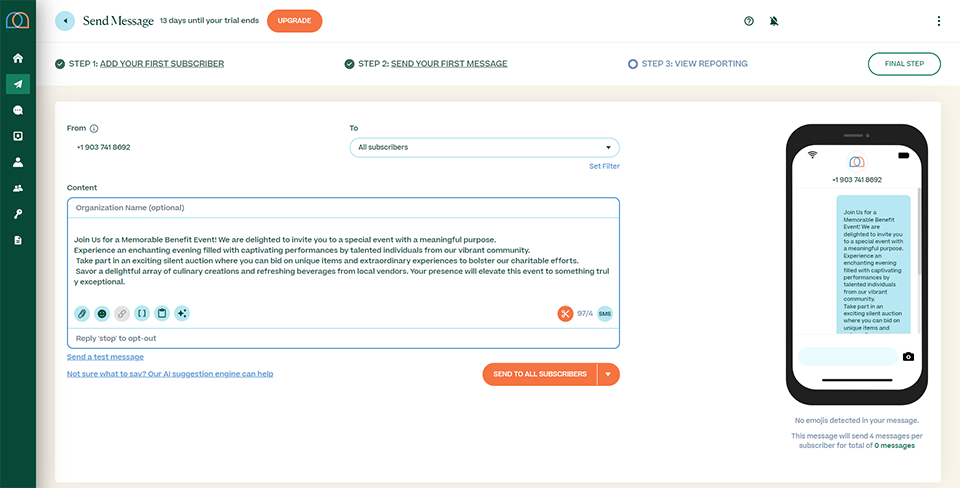960x488 pixels.
Task: Click the phone preview message input bar
Action: [x=848, y=356]
